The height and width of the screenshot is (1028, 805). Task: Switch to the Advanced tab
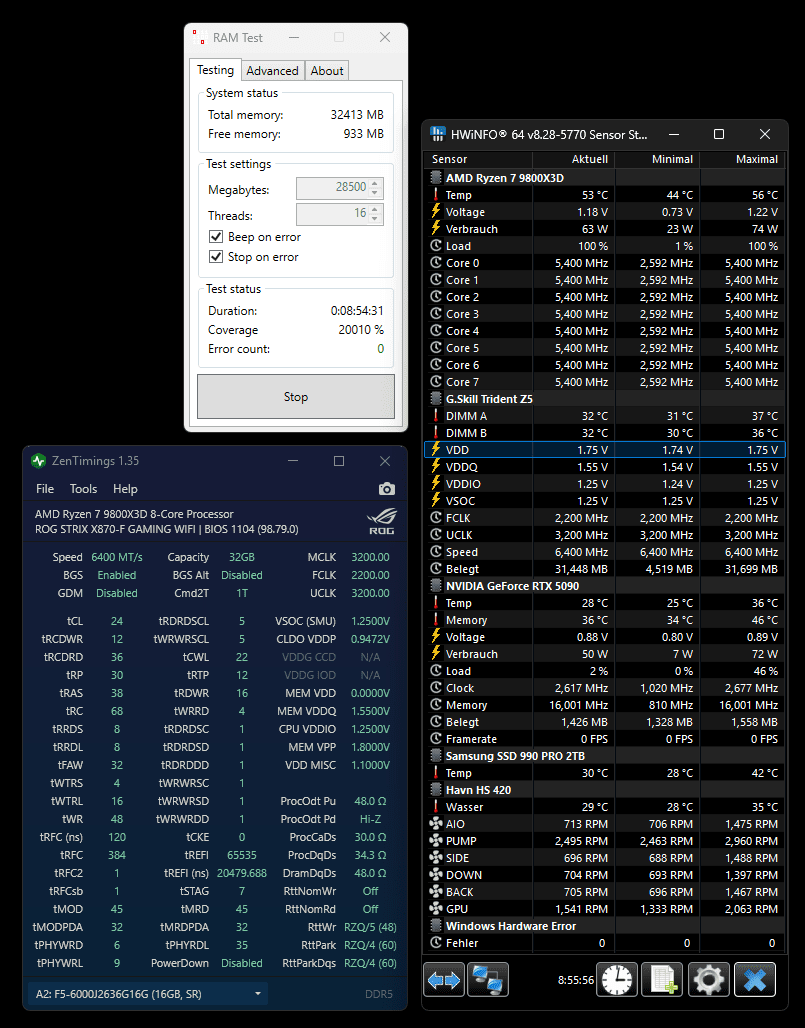pos(272,70)
